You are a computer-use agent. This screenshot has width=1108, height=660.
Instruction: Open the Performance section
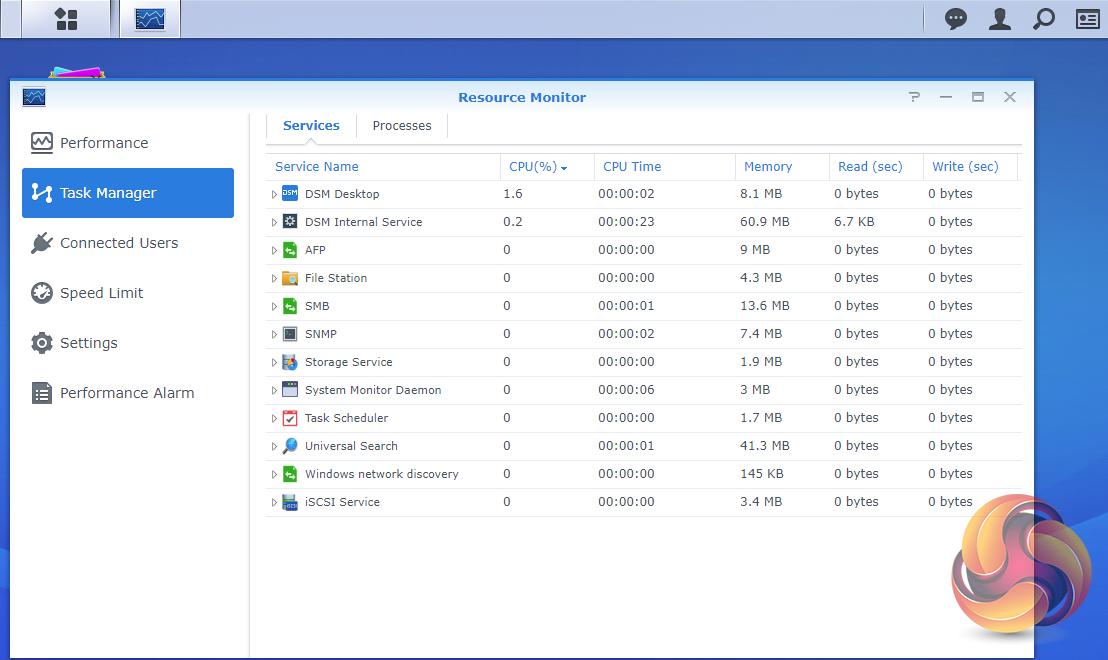tap(103, 143)
